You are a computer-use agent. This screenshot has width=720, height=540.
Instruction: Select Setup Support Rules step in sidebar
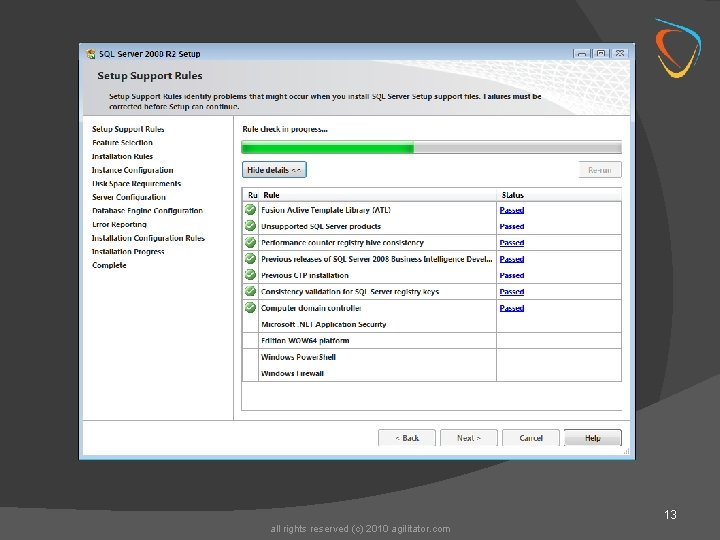(x=128, y=129)
